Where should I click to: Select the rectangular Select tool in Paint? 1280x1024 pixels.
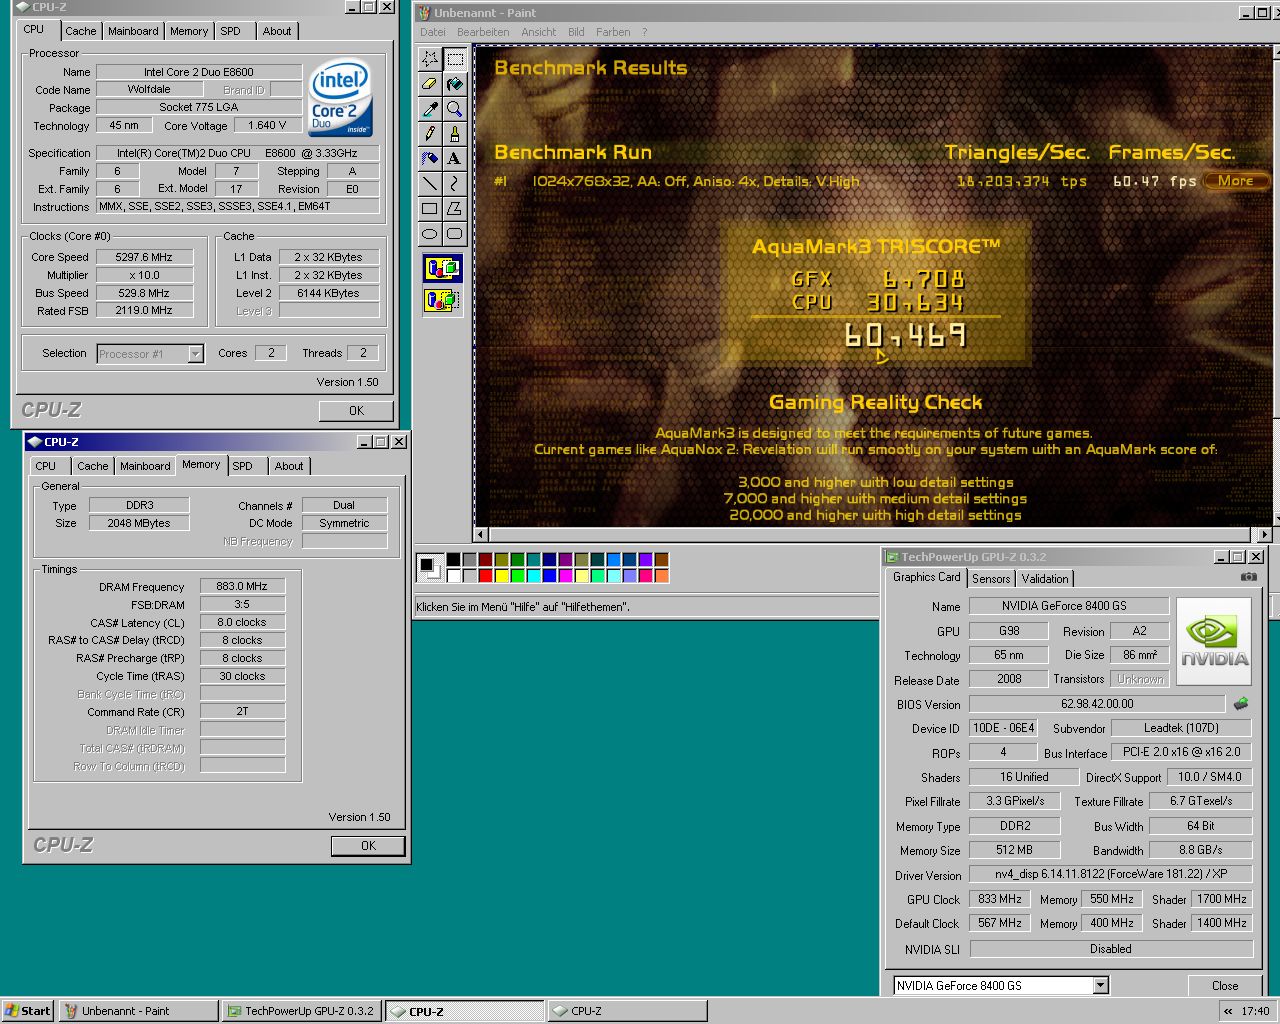coord(455,59)
